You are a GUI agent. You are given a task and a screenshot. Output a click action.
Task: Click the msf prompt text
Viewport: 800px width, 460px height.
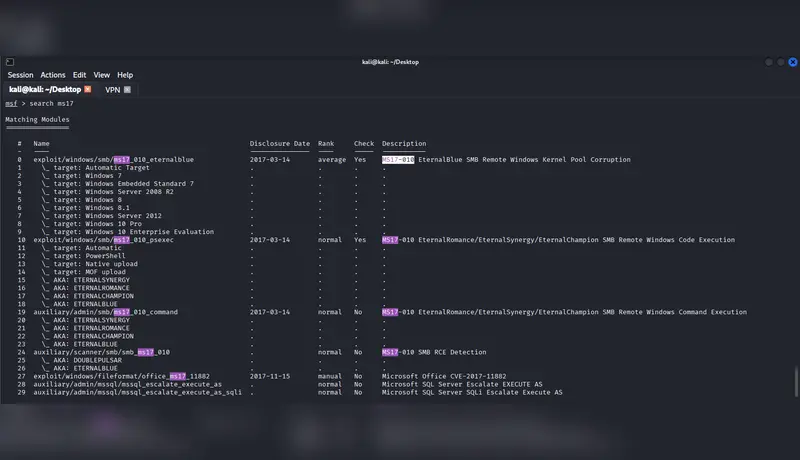pyautogui.click(x=11, y=104)
